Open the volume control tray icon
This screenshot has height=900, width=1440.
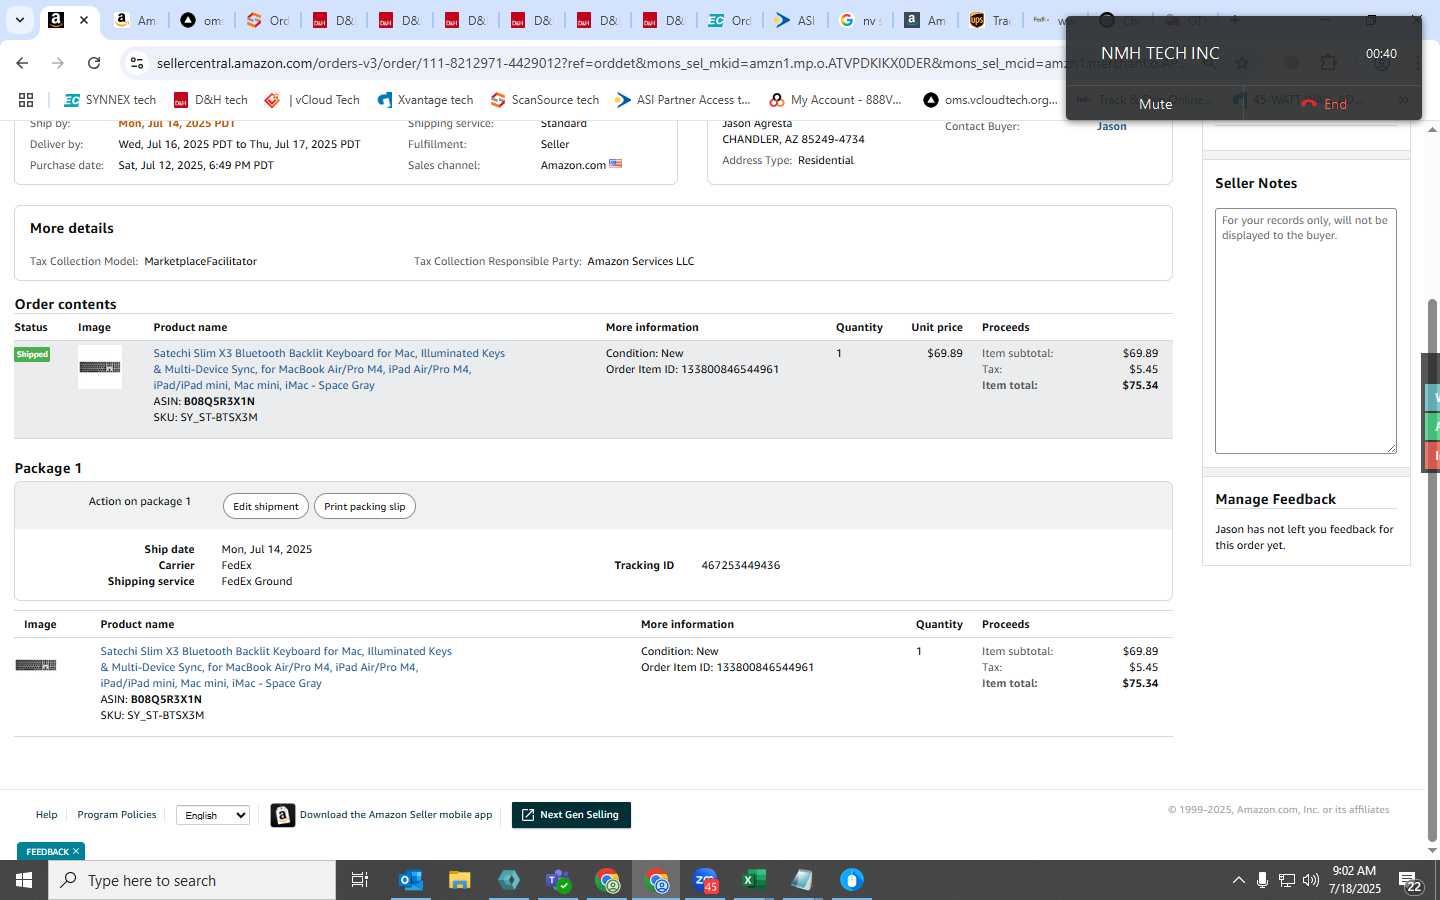pyautogui.click(x=1311, y=880)
